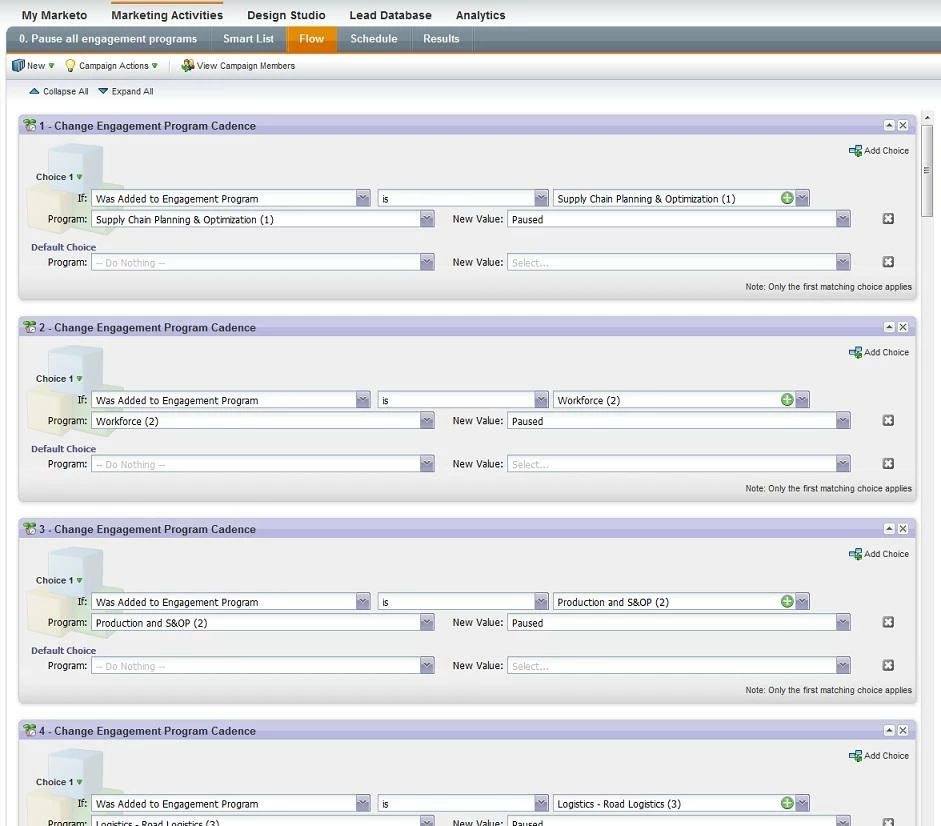Open Campaign Actions menu
The image size is (941, 826).
point(112,66)
